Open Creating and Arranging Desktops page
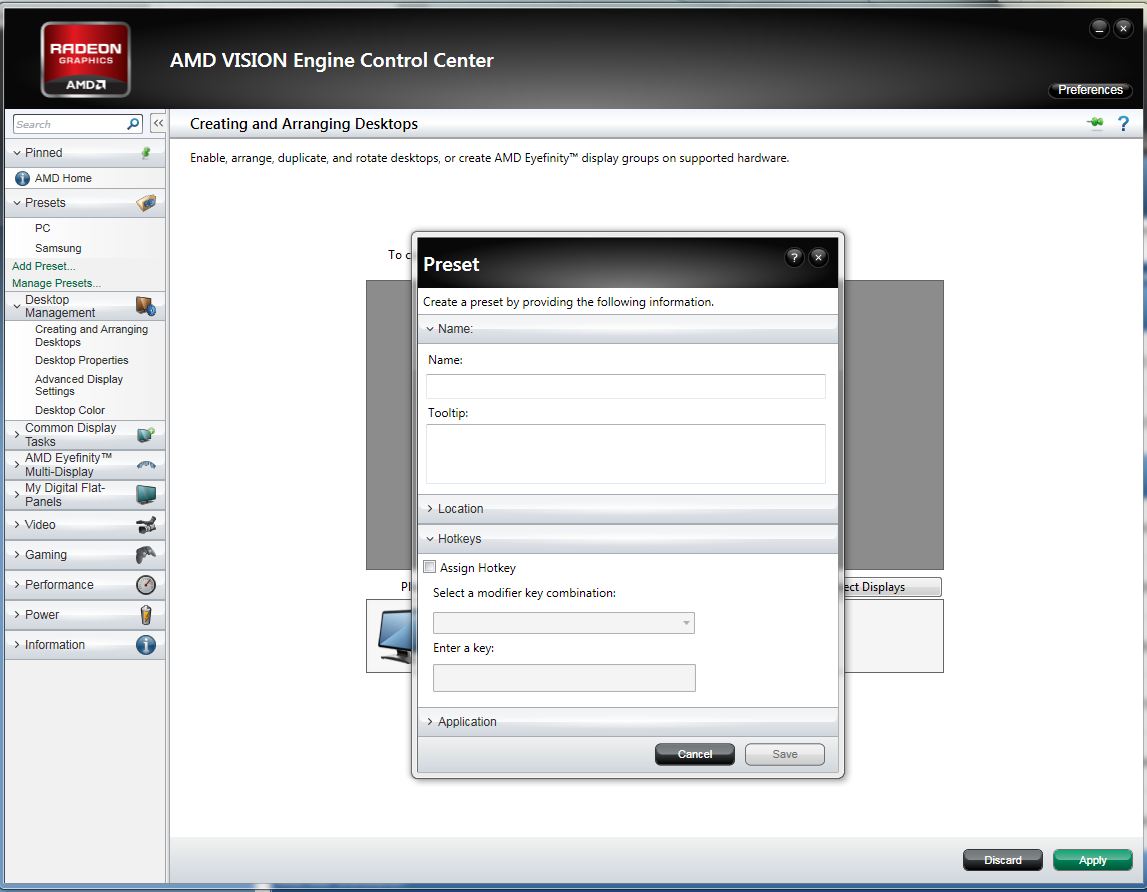The width and height of the screenshot is (1147, 892). point(91,336)
